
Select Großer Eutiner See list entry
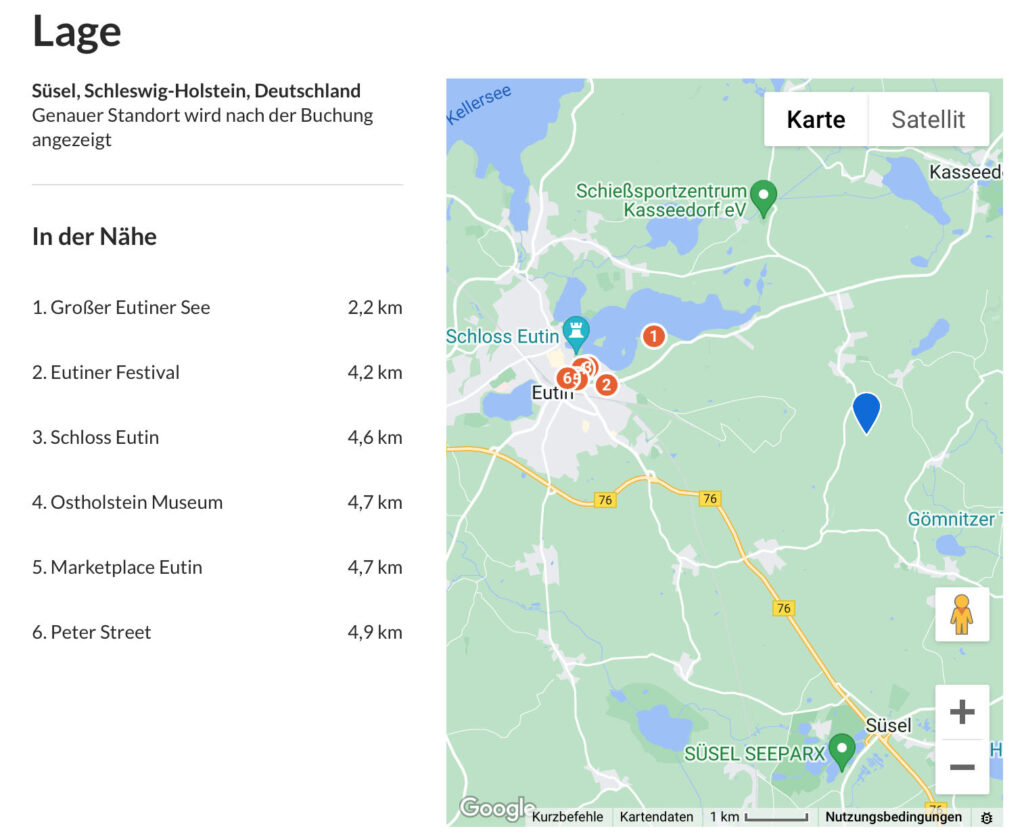121,307
